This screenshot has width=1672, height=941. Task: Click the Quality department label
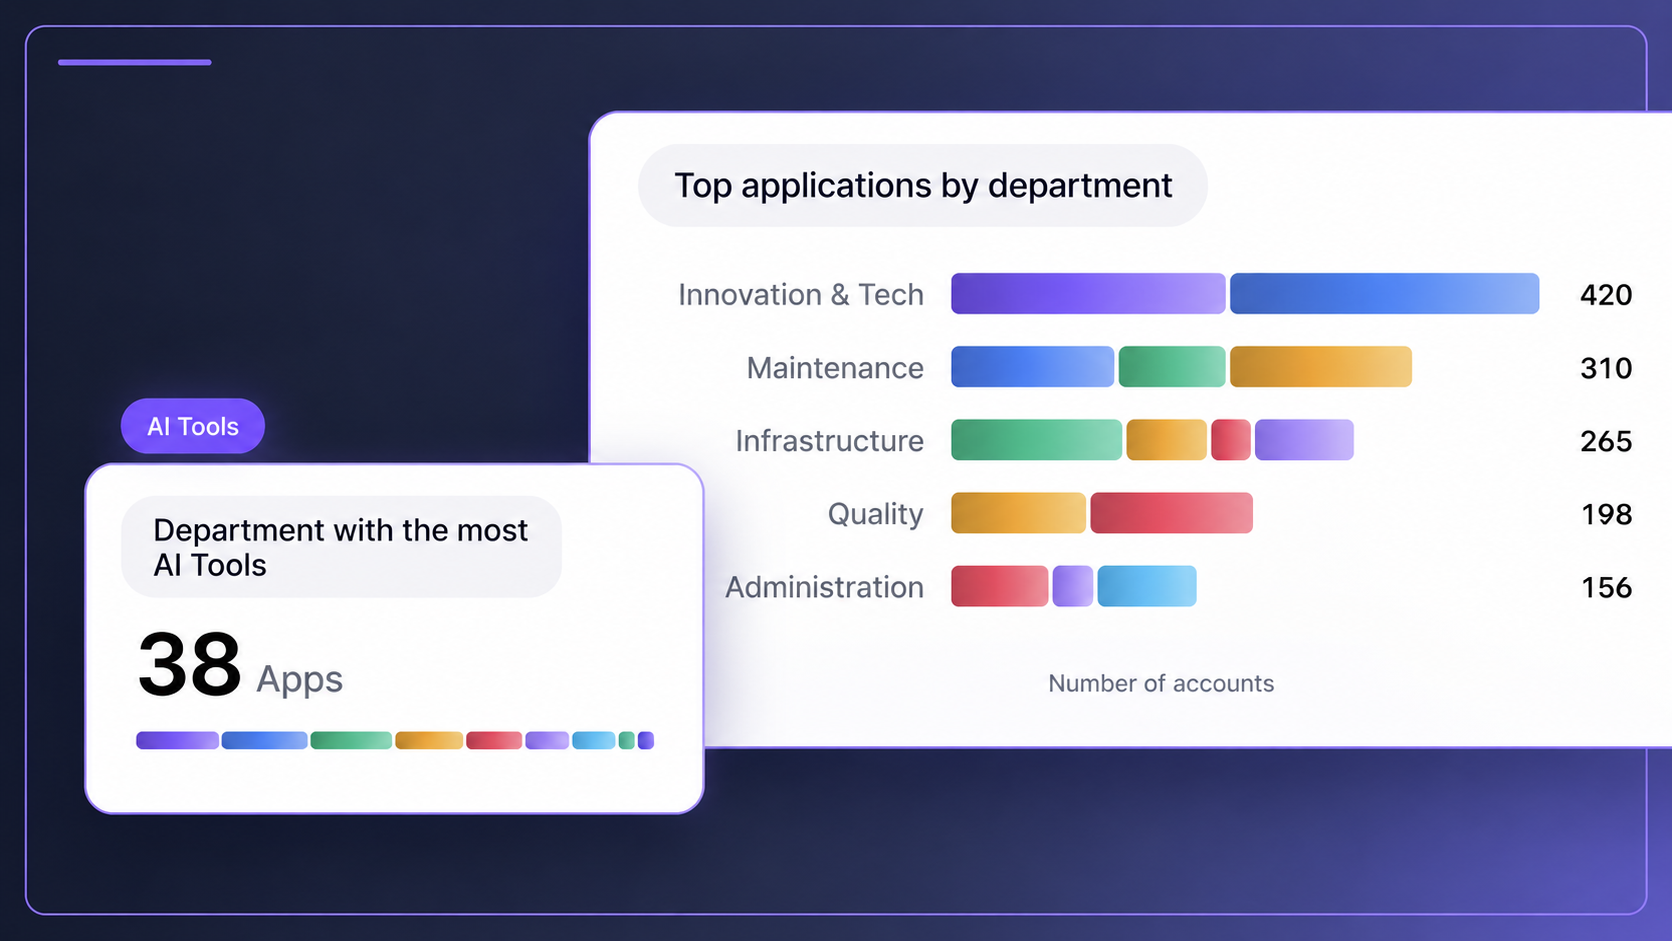coord(875,514)
